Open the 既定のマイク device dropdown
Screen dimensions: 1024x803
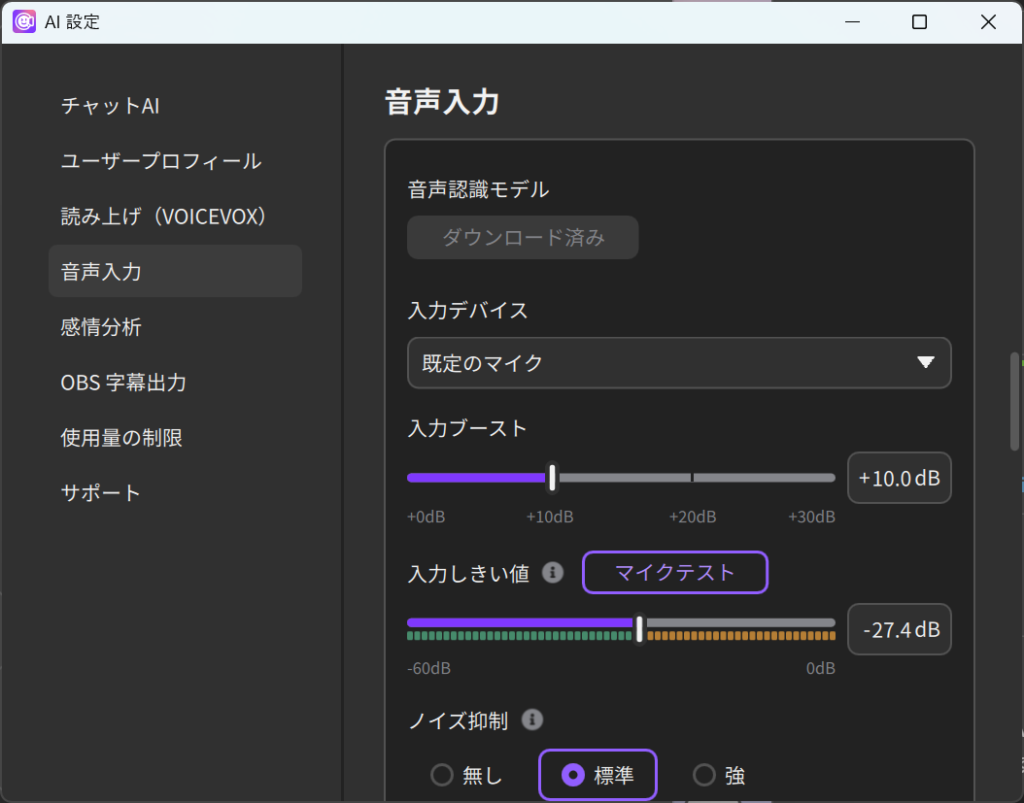[x=679, y=363]
